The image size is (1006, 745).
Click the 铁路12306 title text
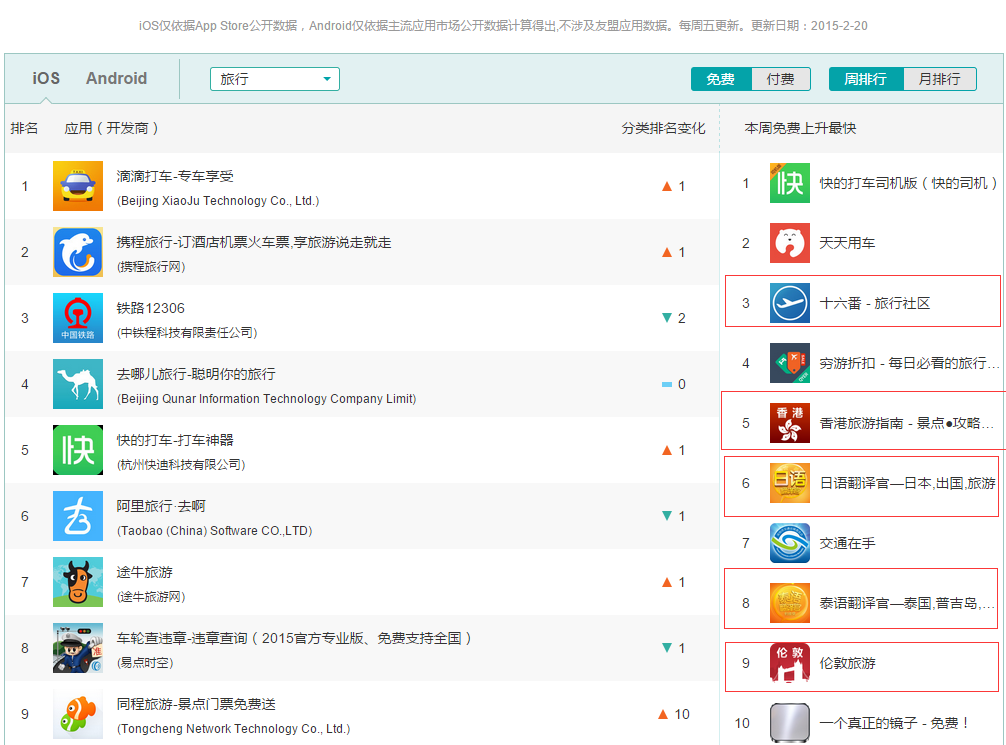[x=151, y=308]
